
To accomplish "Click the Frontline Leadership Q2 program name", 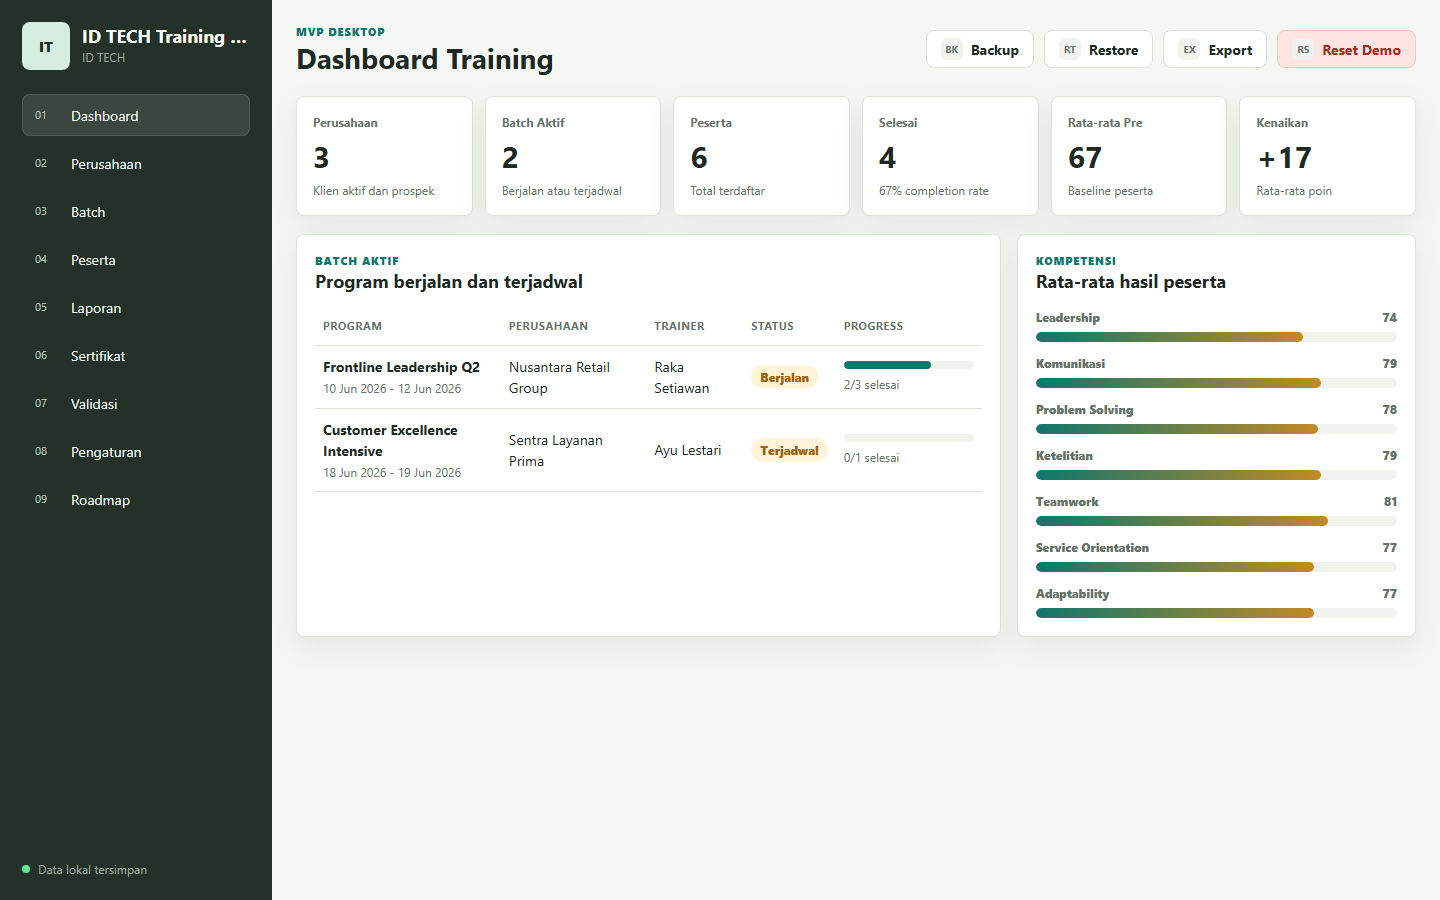I will [x=401, y=367].
